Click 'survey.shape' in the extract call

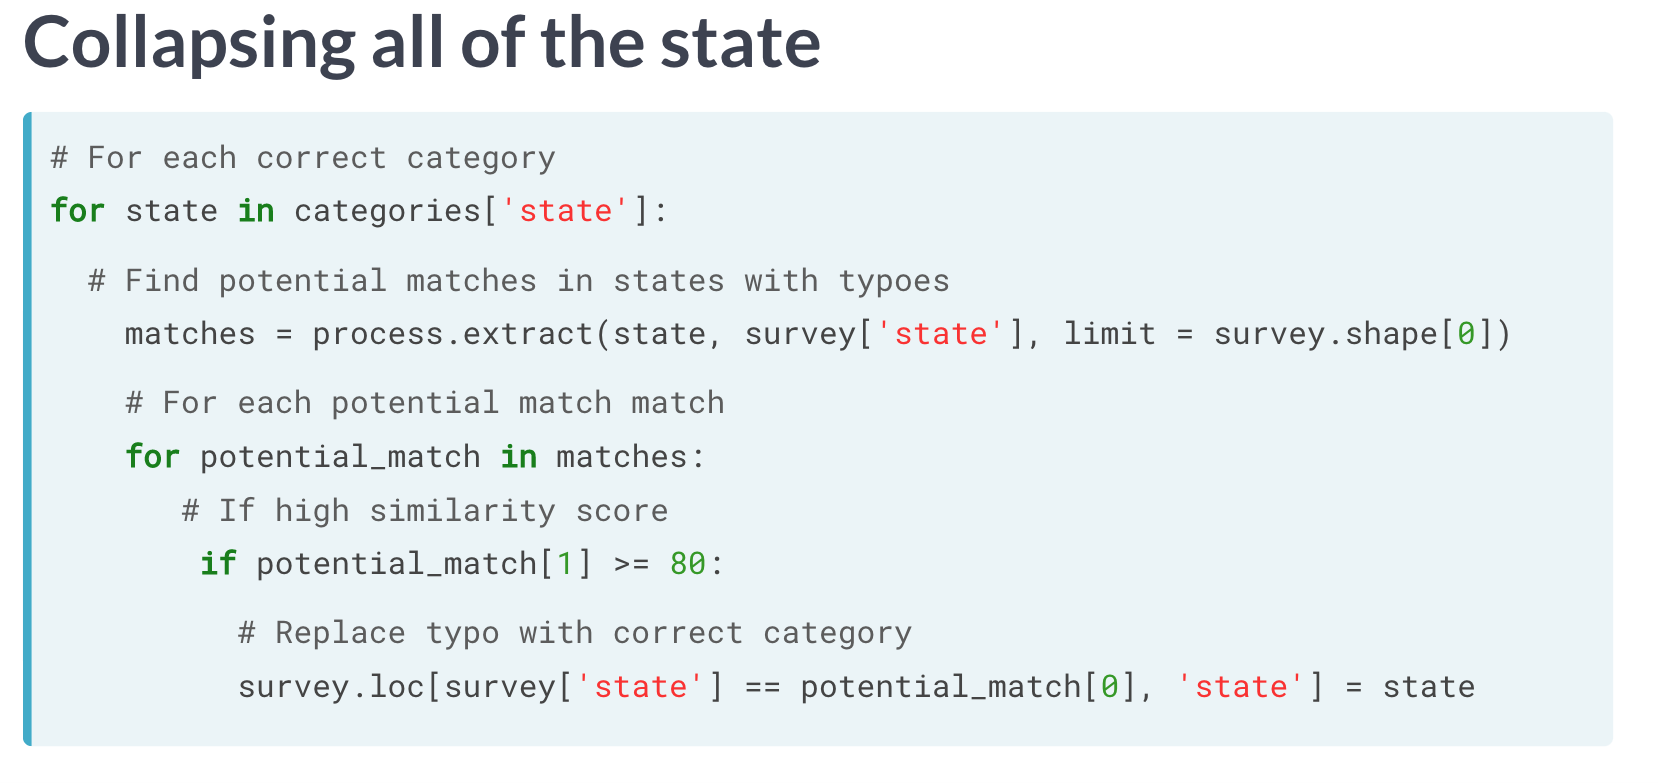(x=1326, y=334)
